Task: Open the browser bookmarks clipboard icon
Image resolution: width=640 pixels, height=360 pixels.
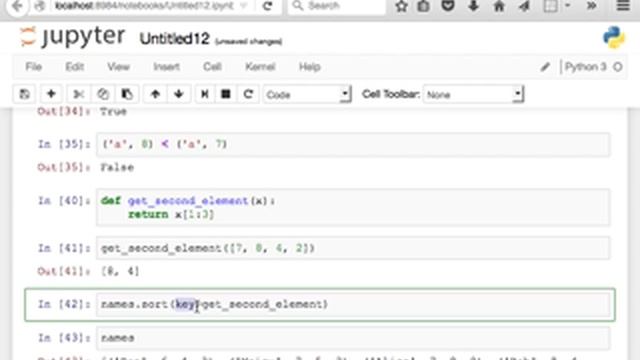Action: click(x=424, y=6)
